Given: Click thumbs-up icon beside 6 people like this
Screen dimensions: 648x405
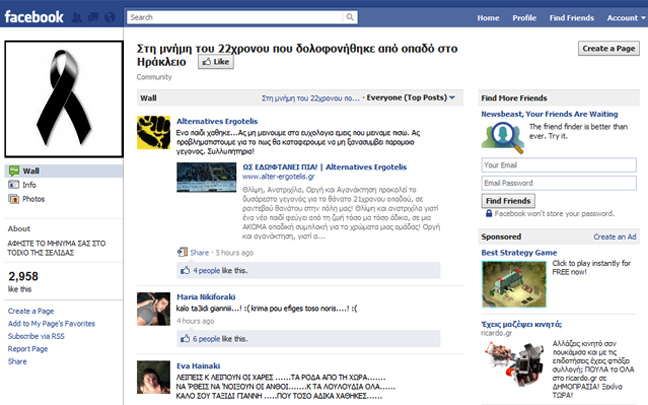Looking at the screenshot, I should pyautogui.click(x=186, y=338).
